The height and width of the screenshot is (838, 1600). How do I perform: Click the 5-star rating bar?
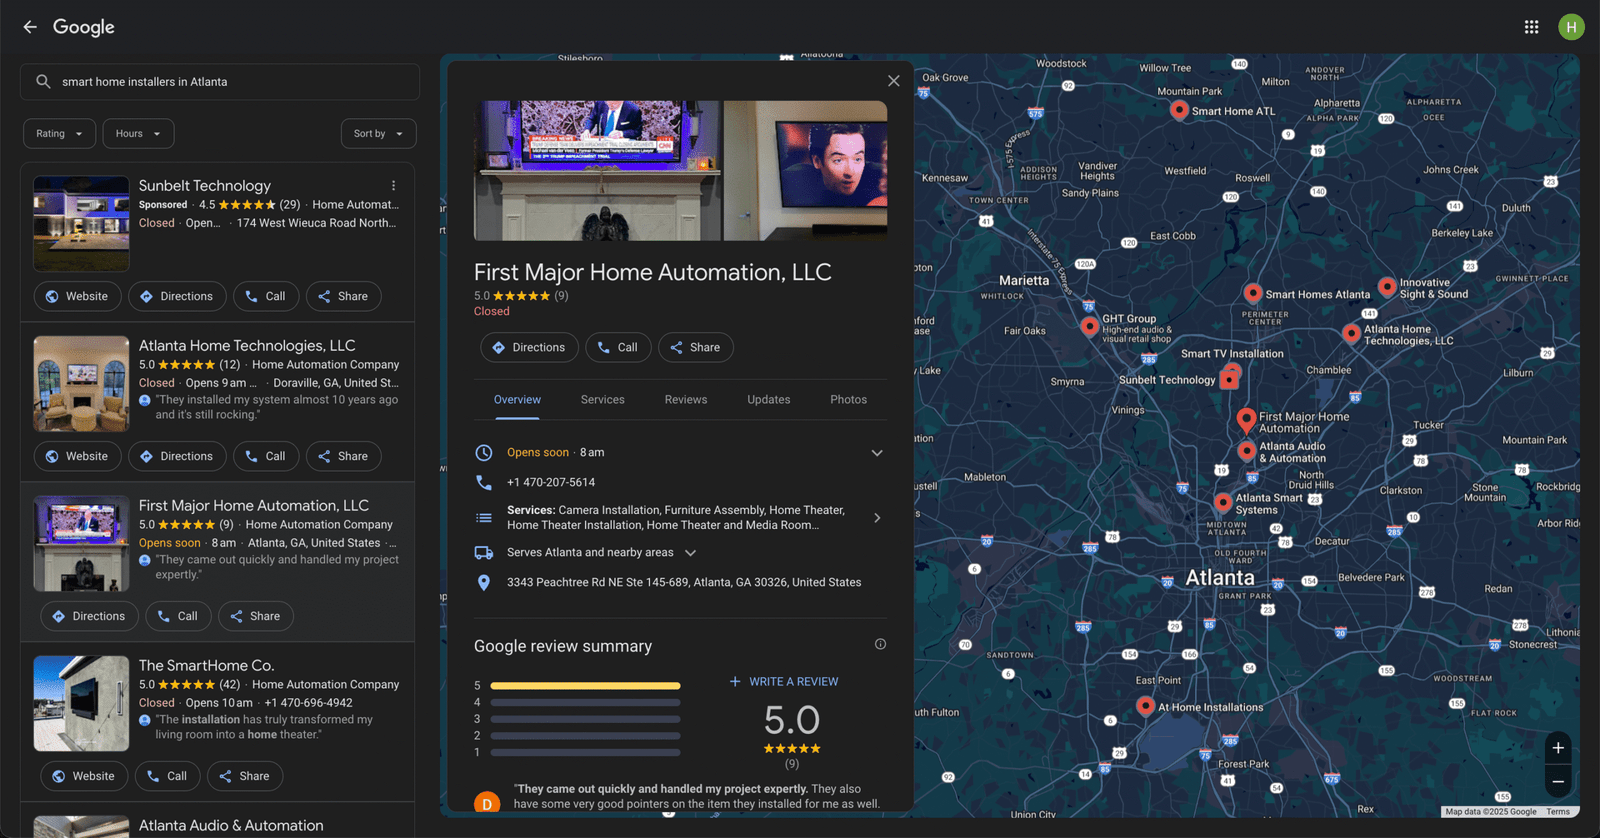click(x=585, y=686)
